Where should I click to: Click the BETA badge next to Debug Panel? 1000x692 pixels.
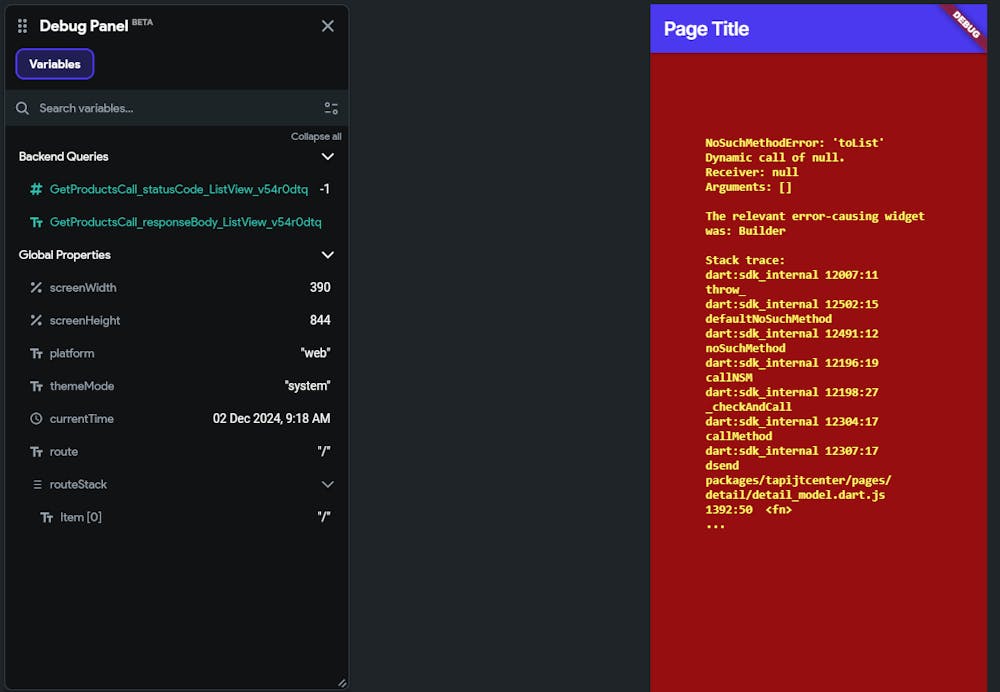click(x=142, y=22)
